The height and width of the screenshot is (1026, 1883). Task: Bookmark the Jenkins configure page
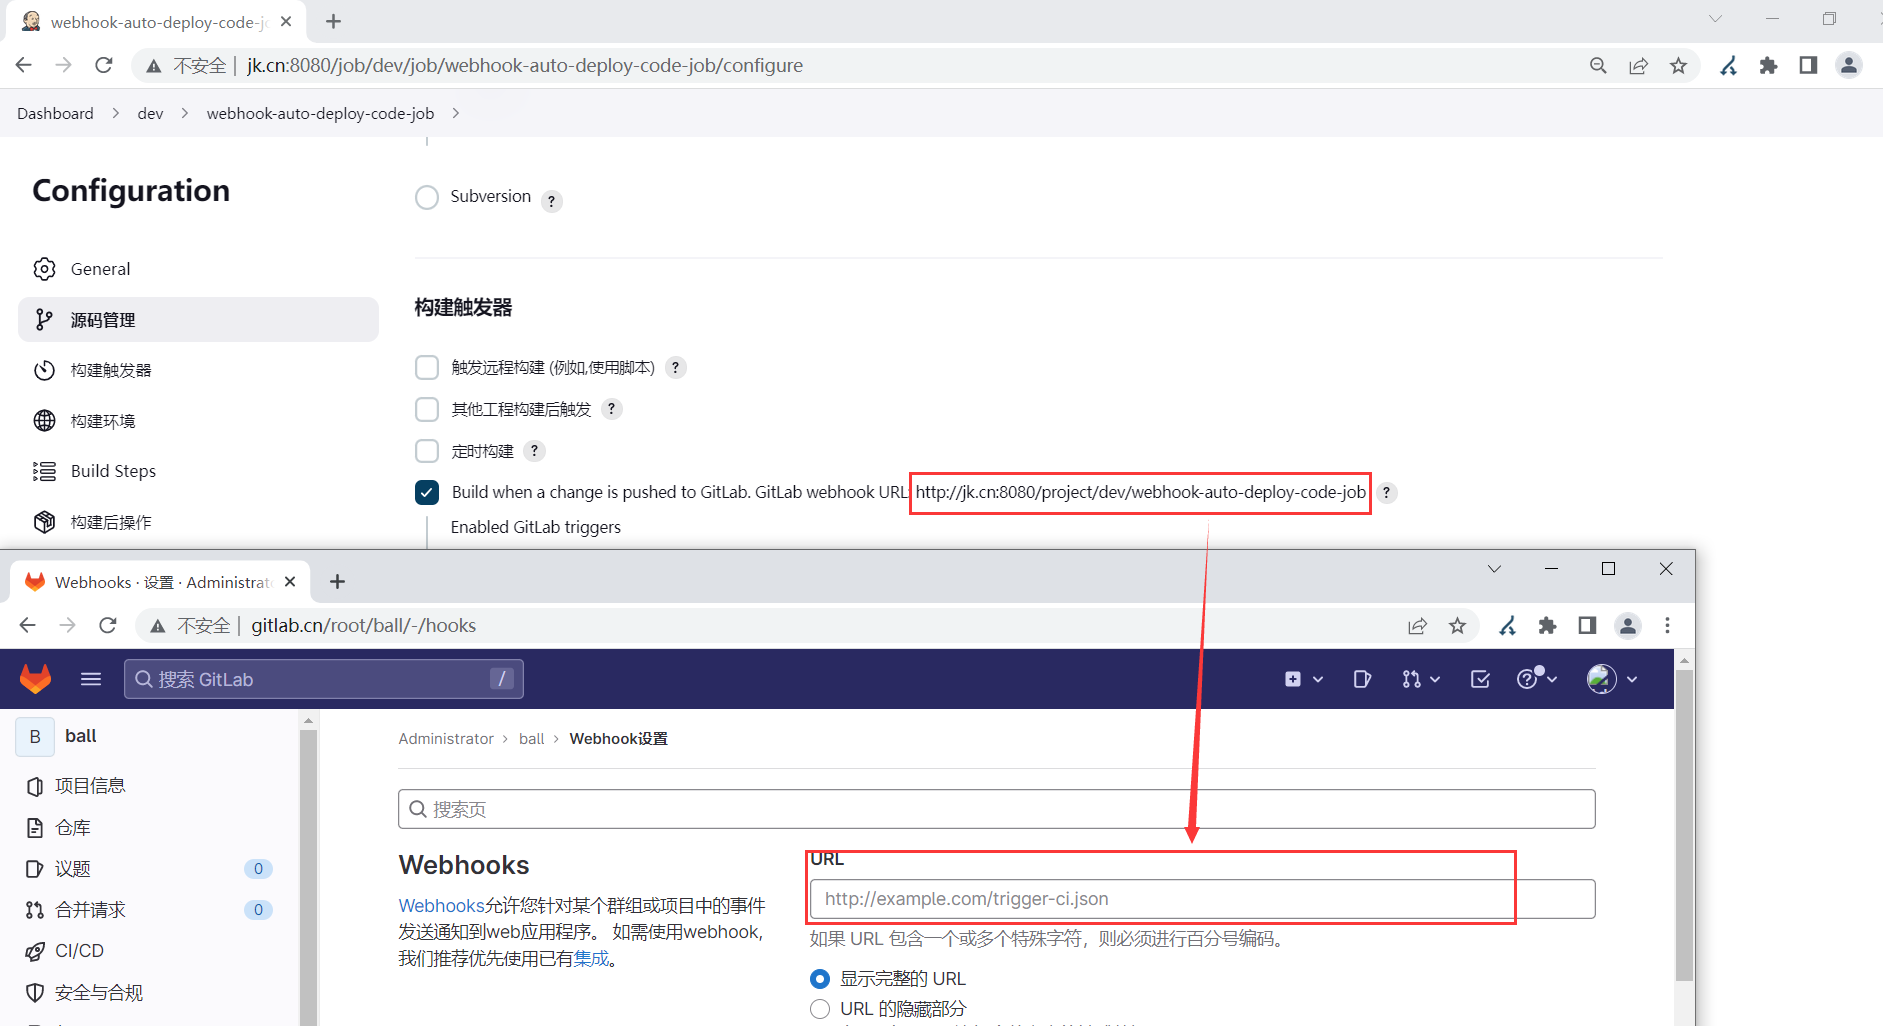pos(1678,65)
